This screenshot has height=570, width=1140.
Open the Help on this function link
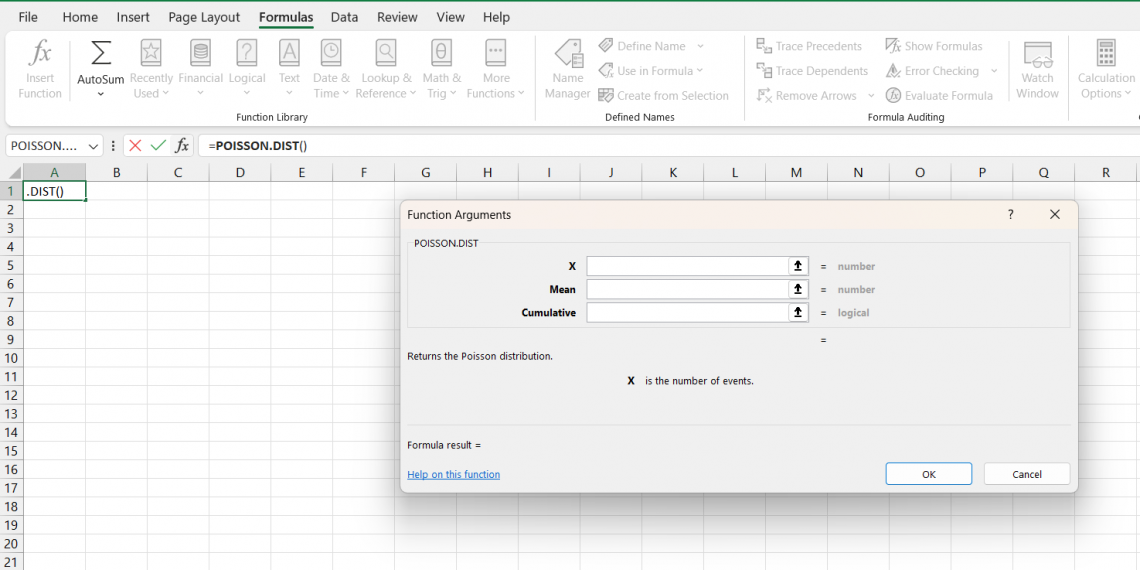click(x=453, y=475)
